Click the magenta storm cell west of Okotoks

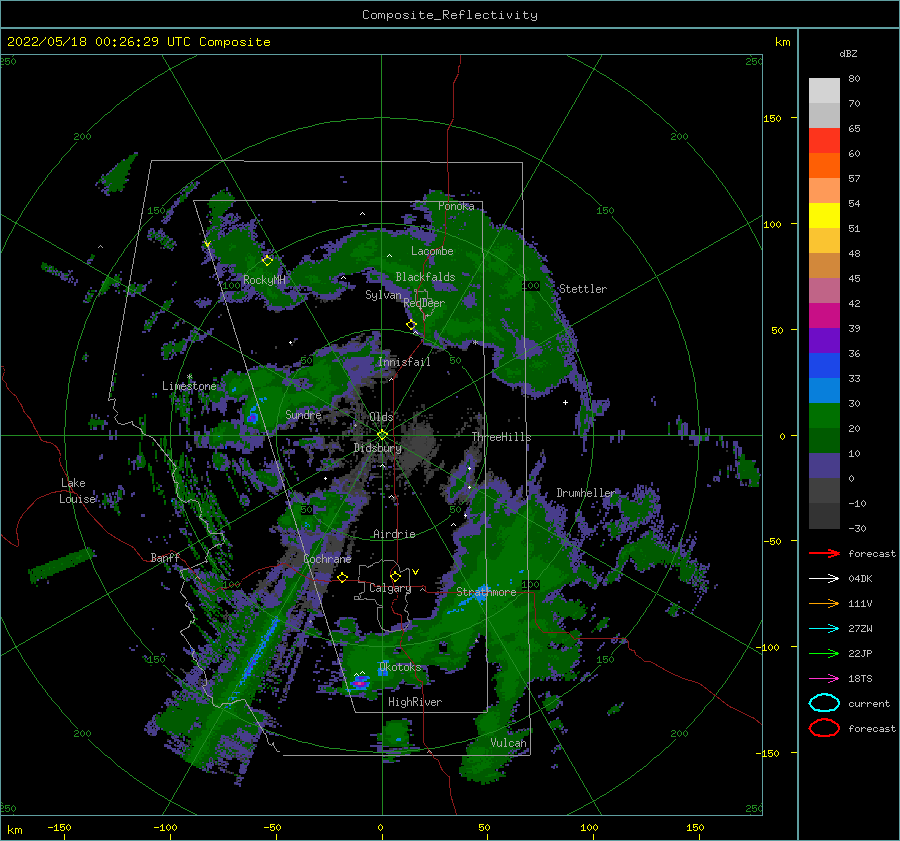(x=360, y=682)
